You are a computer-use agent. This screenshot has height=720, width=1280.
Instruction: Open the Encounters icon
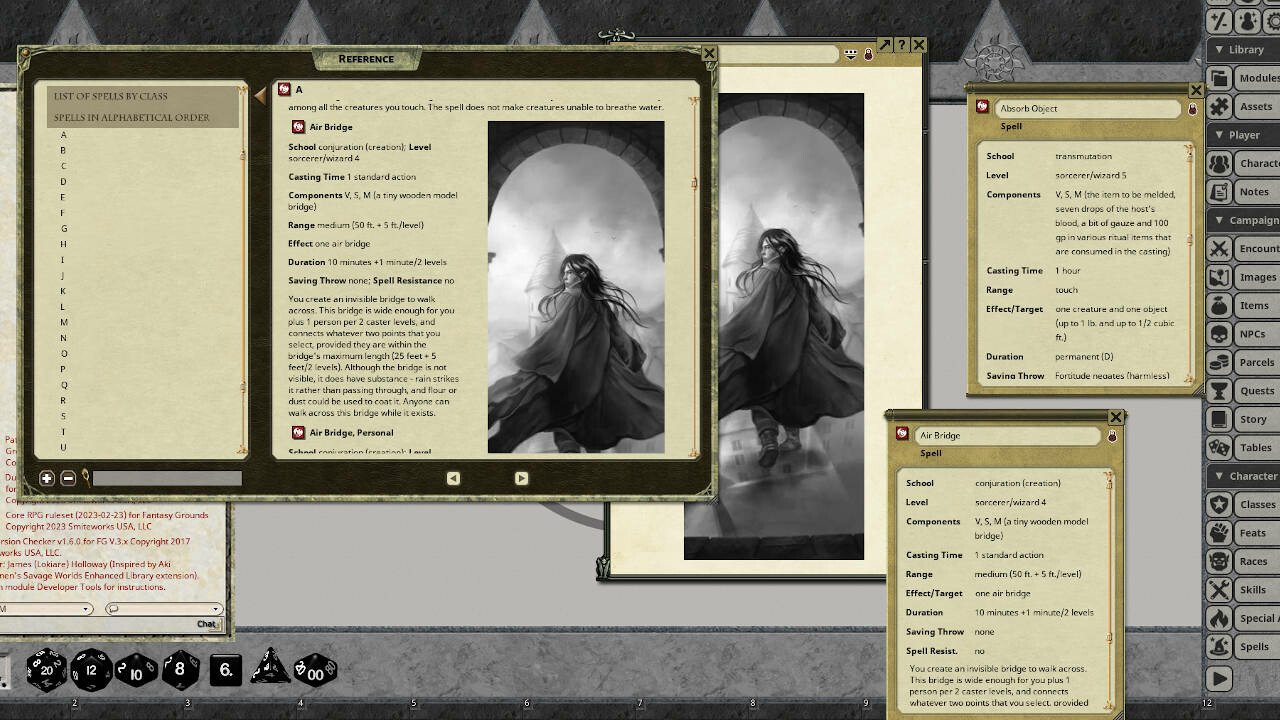point(1219,248)
